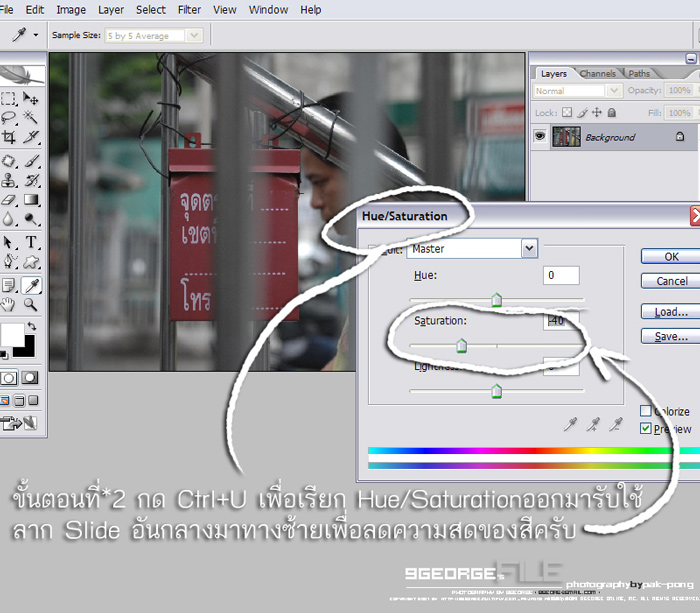This screenshot has width=700, height=613.
Task: Select the Eyedropper tool in toolbox
Action: point(31,285)
